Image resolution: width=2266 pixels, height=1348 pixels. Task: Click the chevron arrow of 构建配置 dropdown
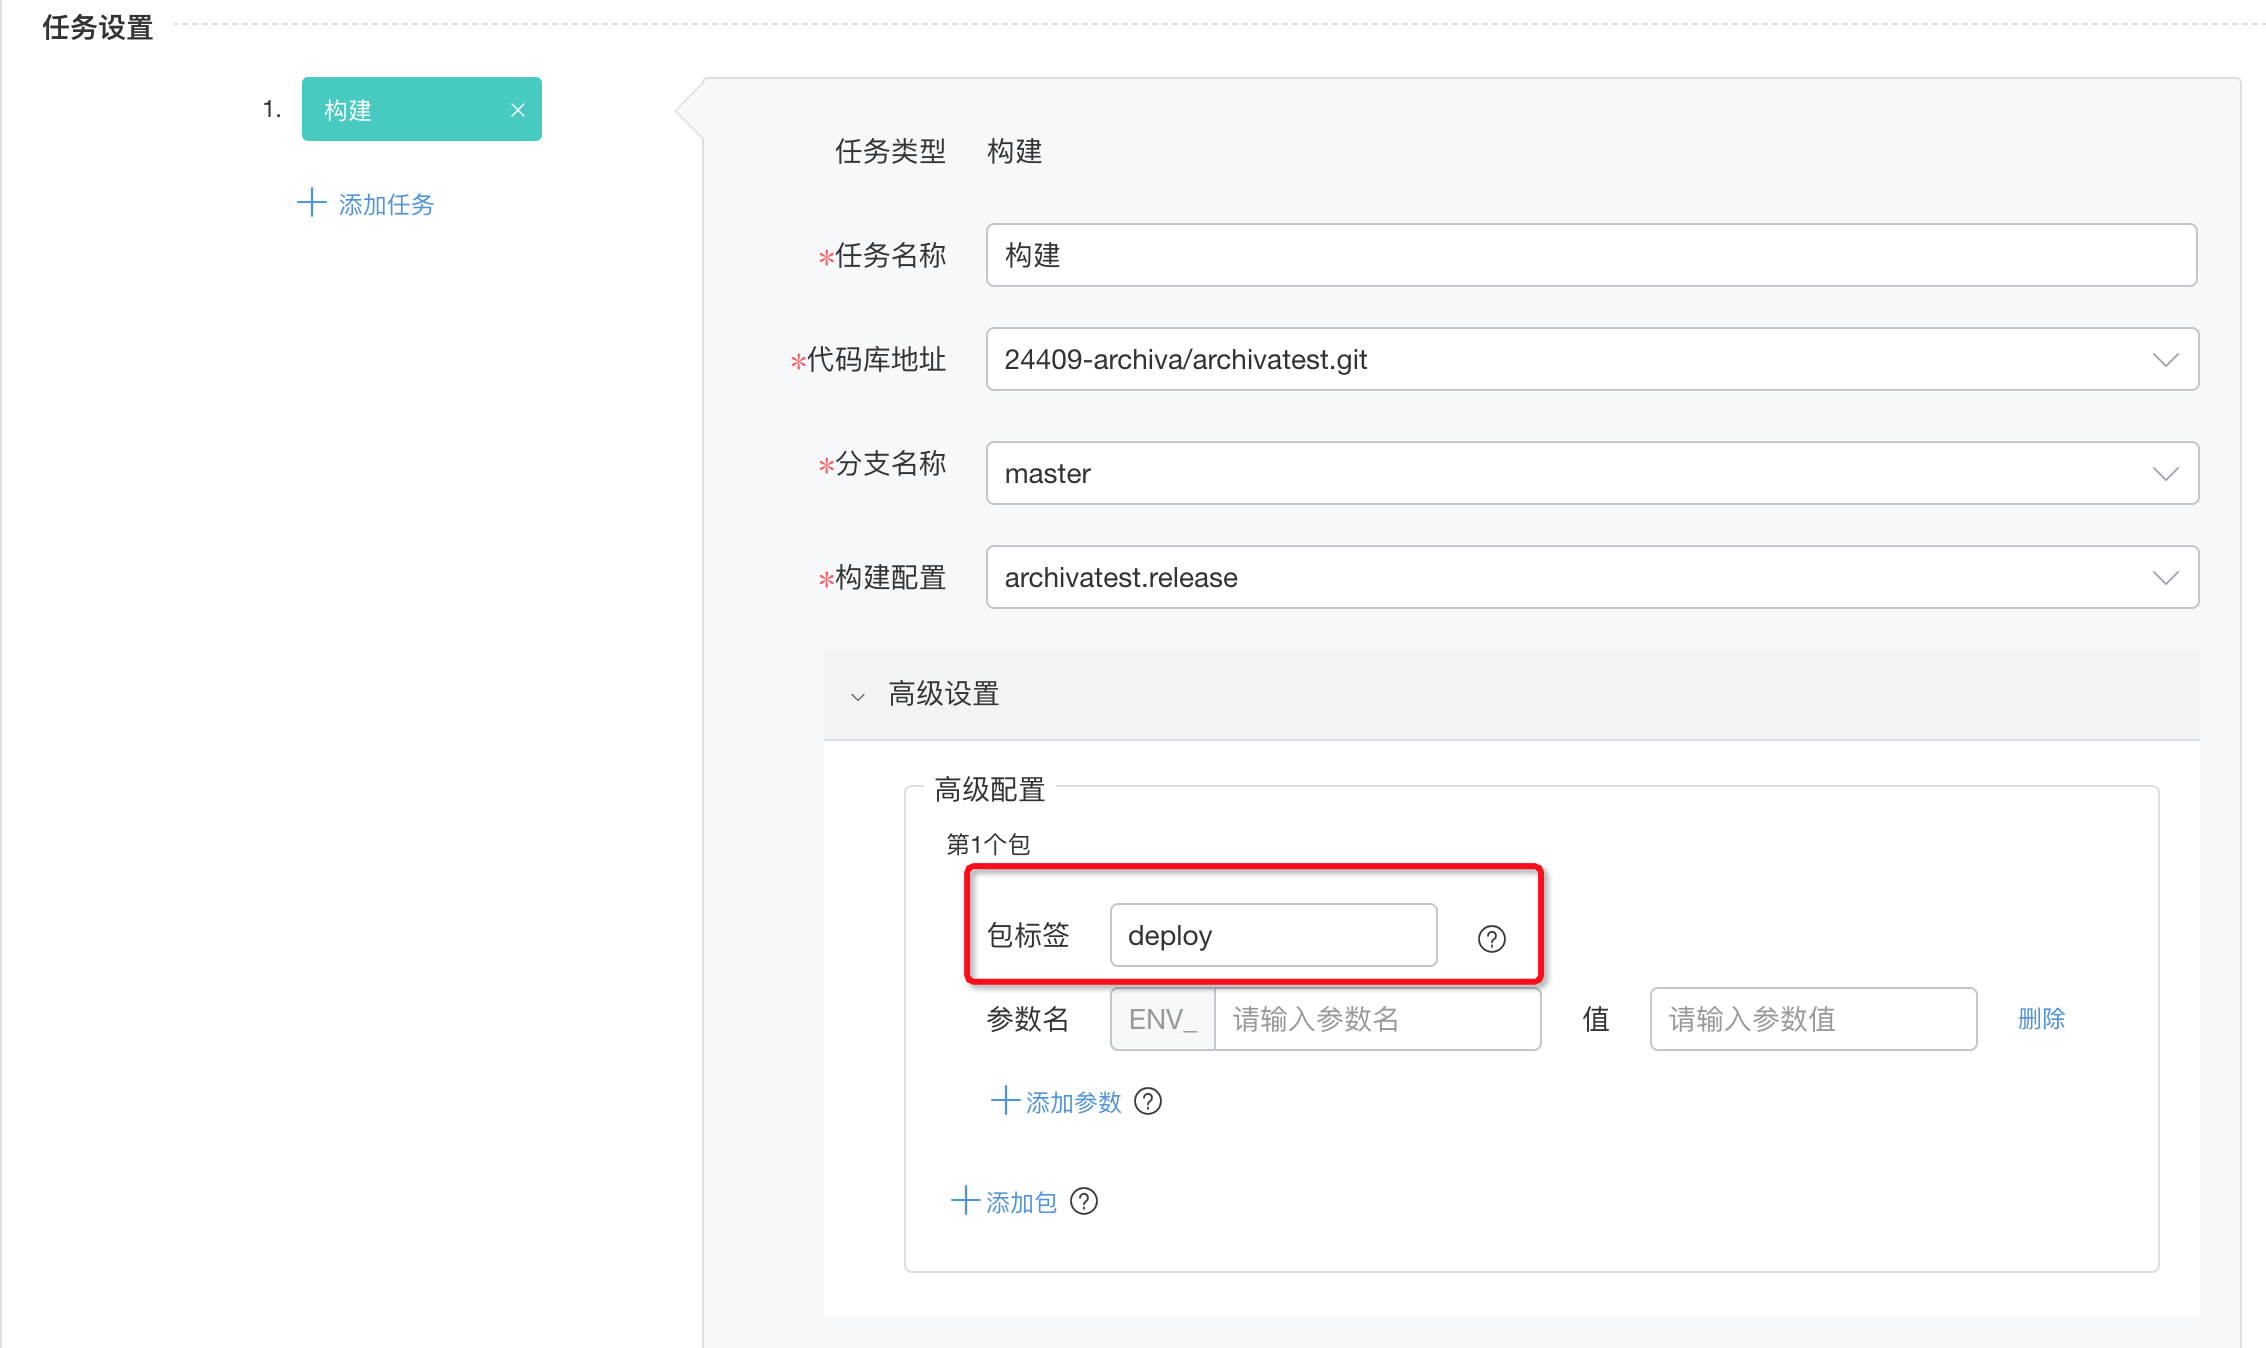2165,578
